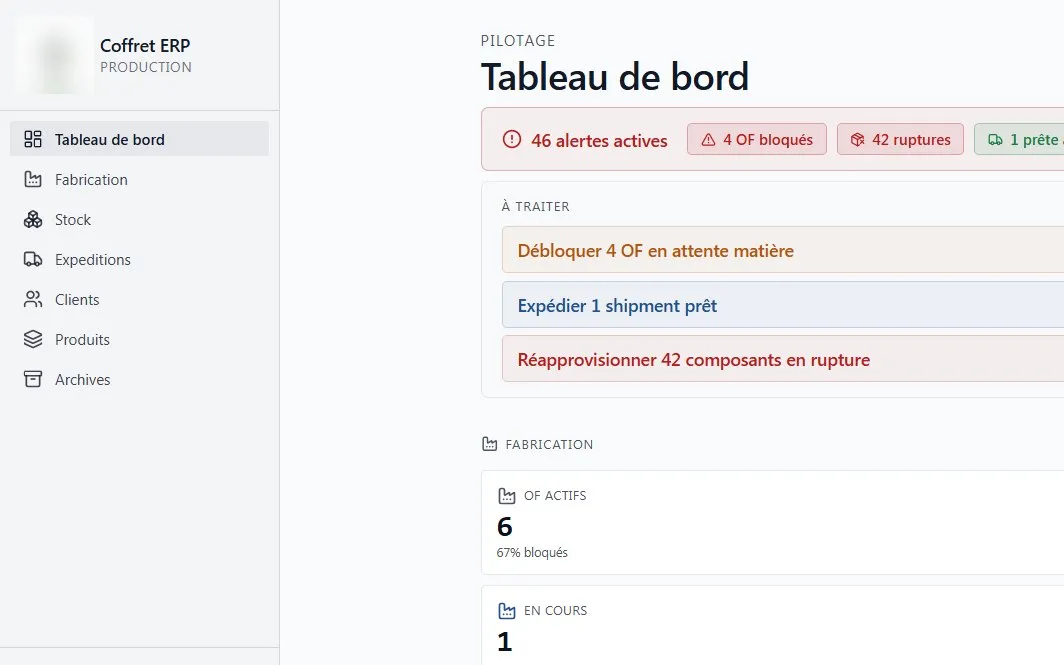This screenshot has width=1064, height=665.
Task: Click the factory icon beside FABRICATION heading
Action: (489, 444)
